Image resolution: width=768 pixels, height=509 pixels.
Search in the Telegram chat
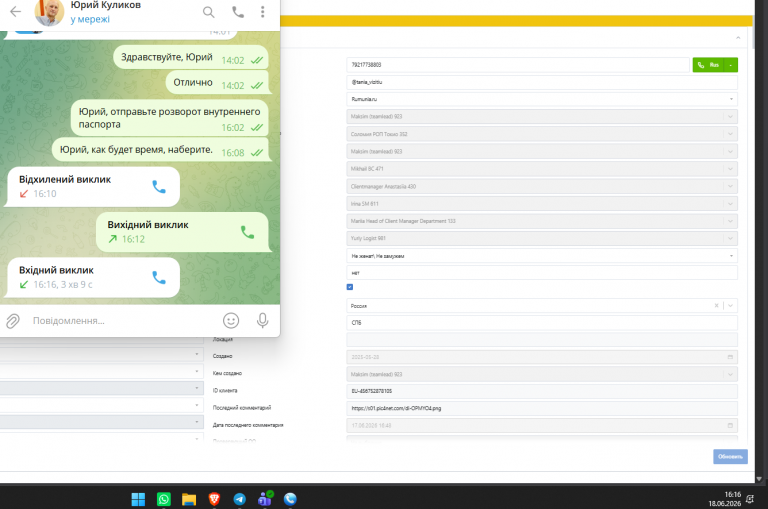click(209, 12)
